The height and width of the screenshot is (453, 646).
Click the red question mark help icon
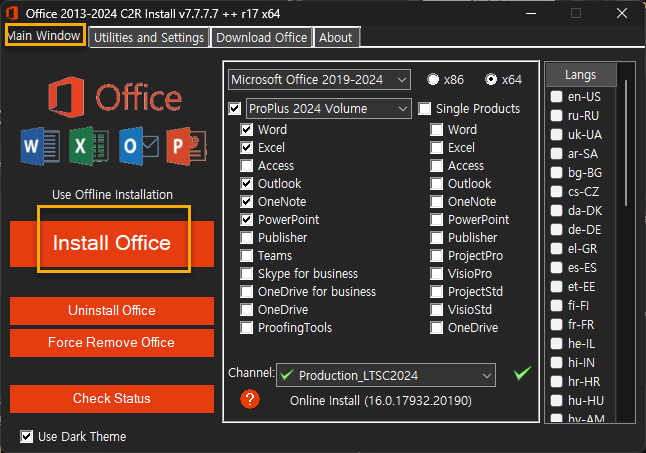coord(250,399)
